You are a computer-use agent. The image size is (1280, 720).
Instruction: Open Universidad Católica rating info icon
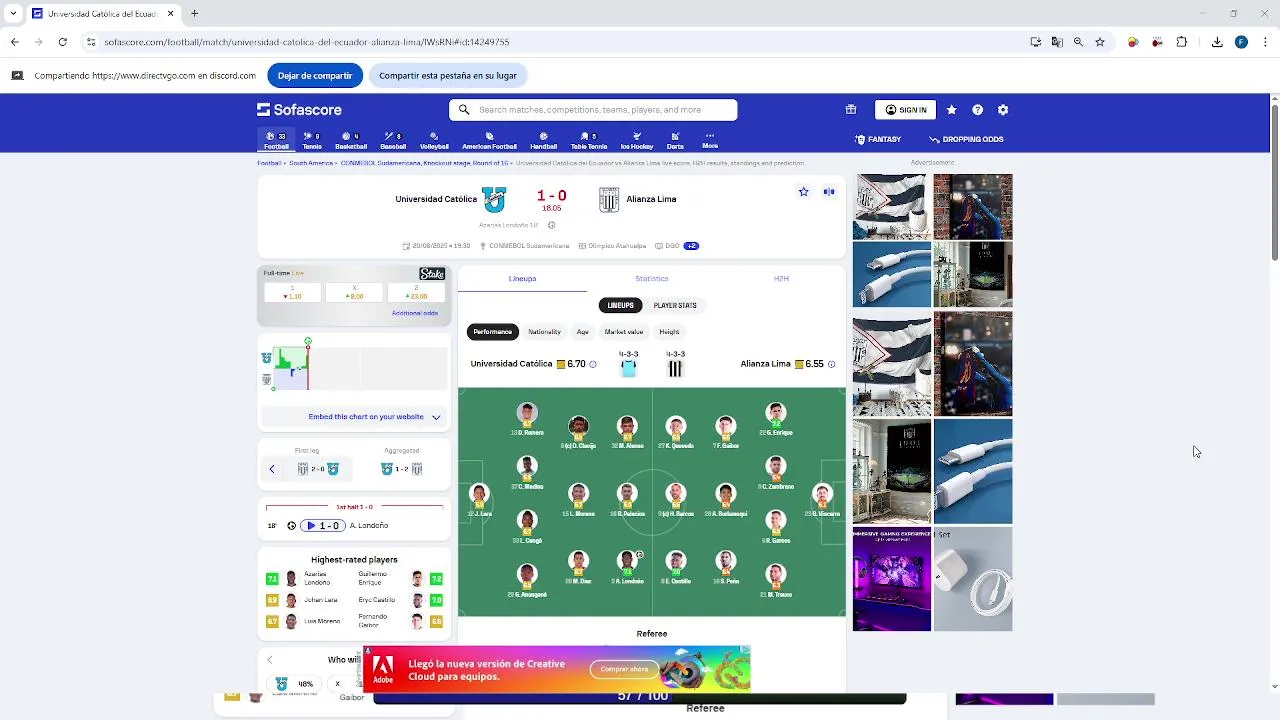(593, 364)
